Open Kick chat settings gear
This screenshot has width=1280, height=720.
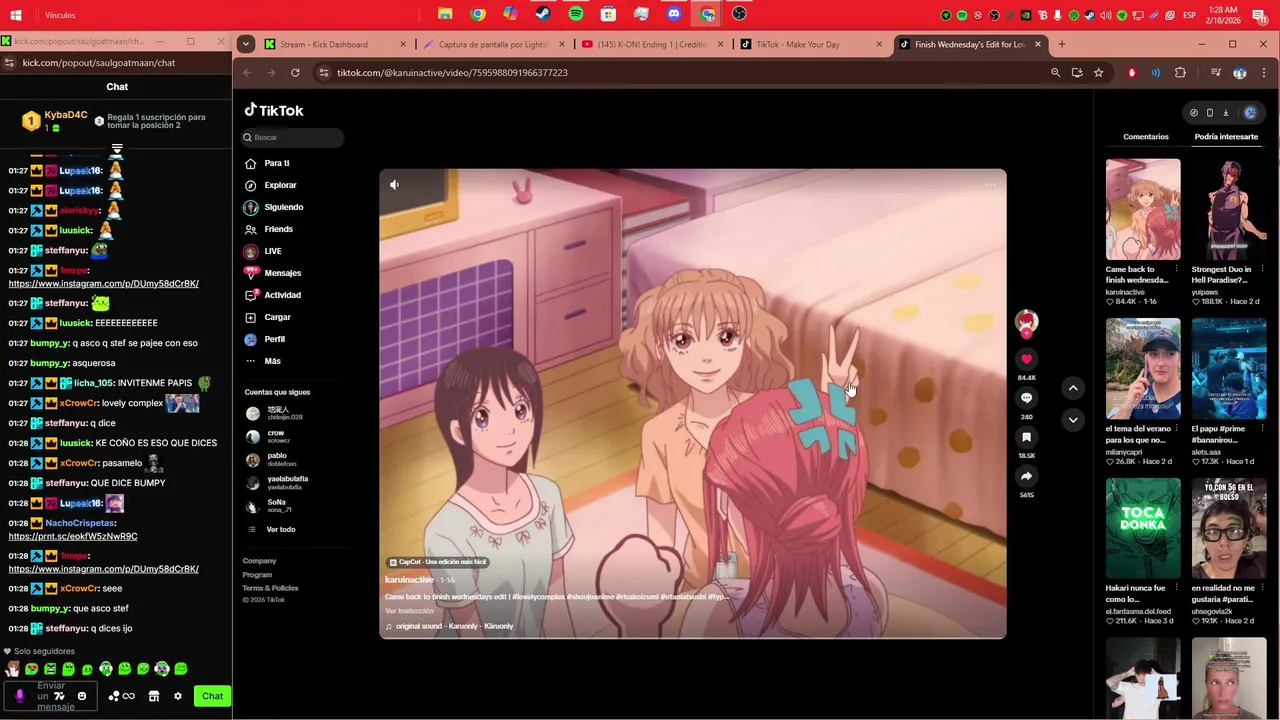[x=178, y=696]
